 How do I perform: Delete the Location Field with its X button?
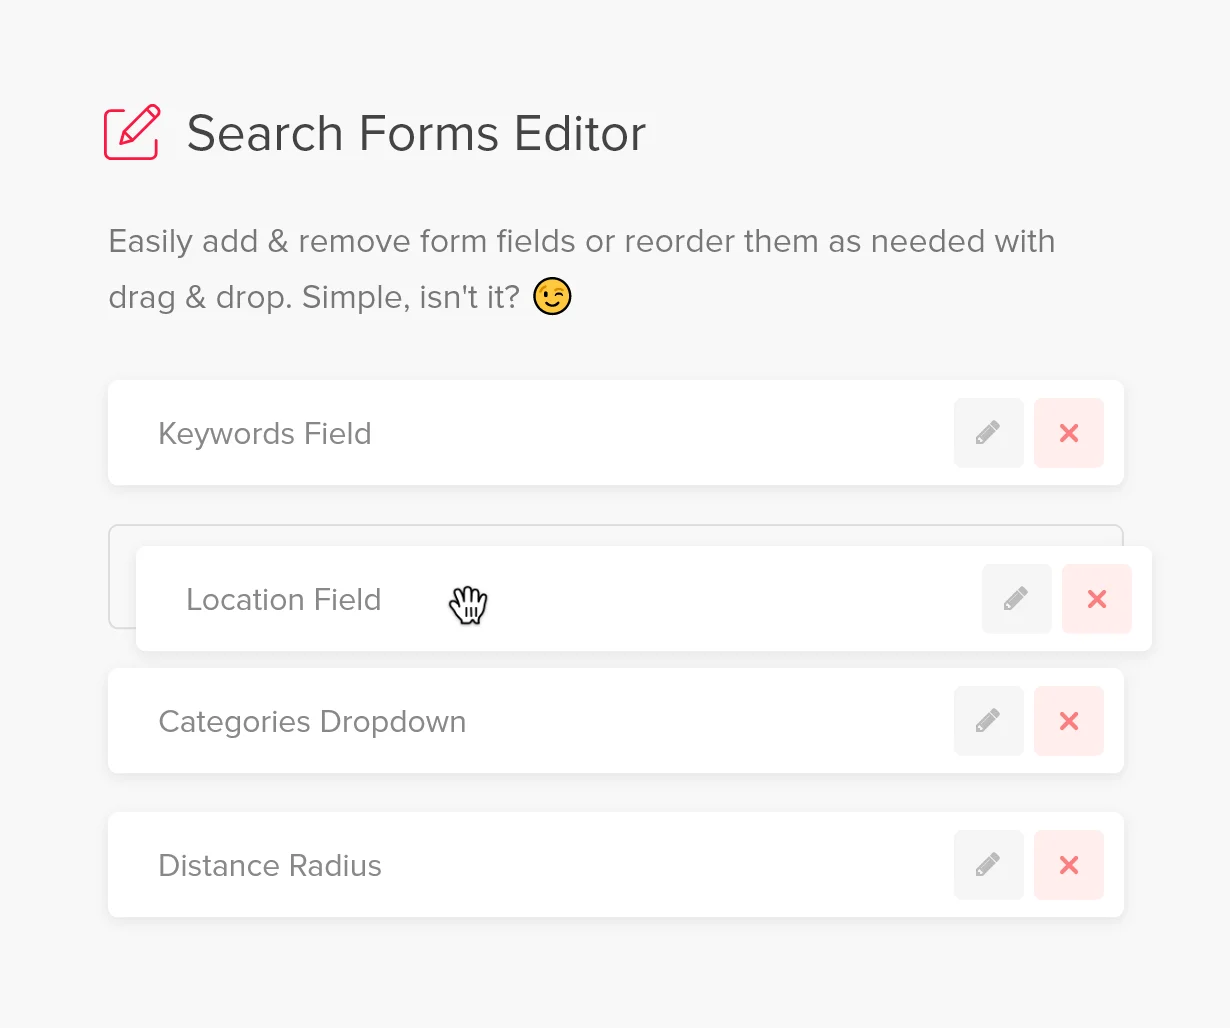tap(1096, 599)
